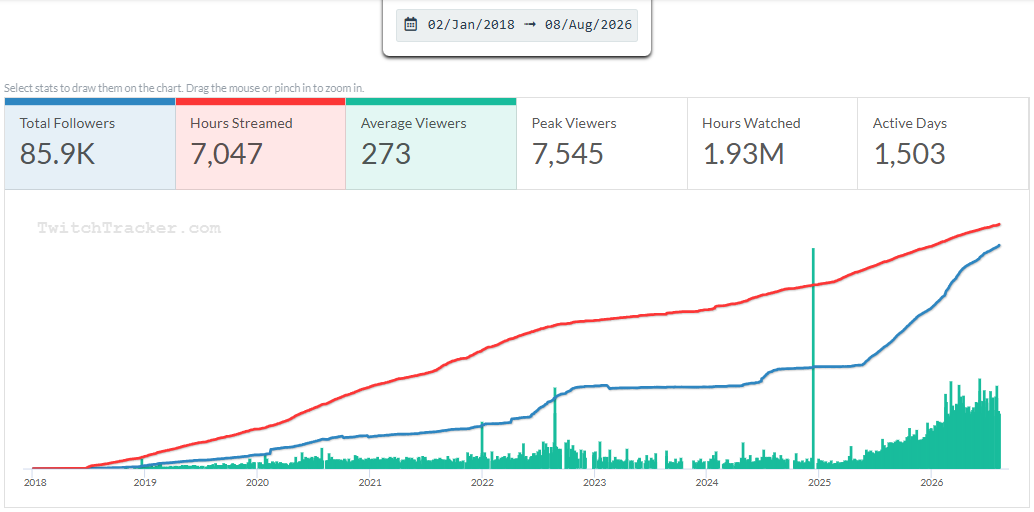This screenshot has height=512, width=1034.
Task: Click the 2024 label on chart axis
Action: pos(706,482)
